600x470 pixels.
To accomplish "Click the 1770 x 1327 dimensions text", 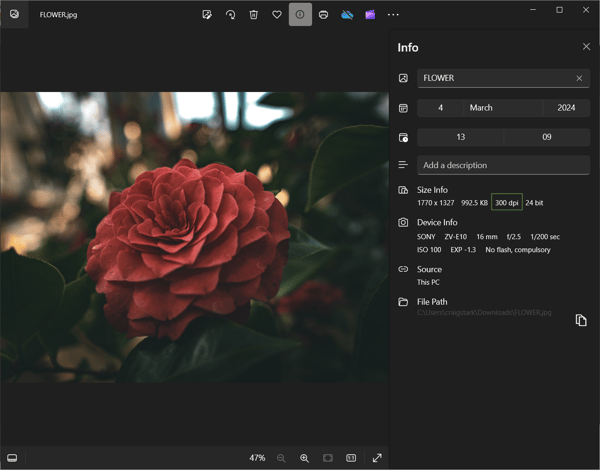I will [435, 203].
